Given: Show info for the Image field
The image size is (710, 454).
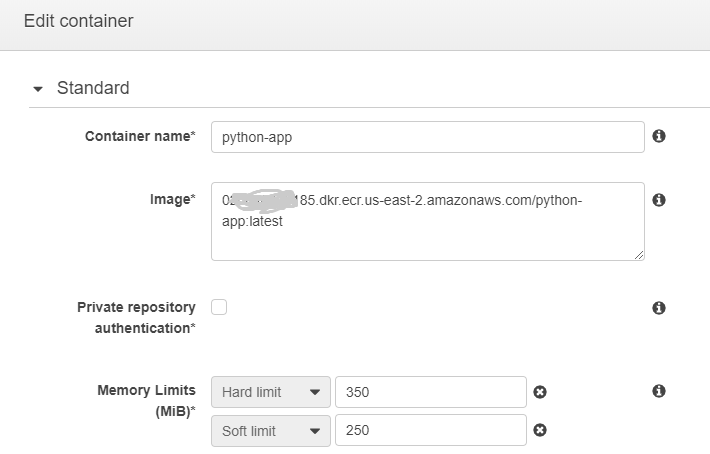Looking at the screenshot, I should point(659,200).
